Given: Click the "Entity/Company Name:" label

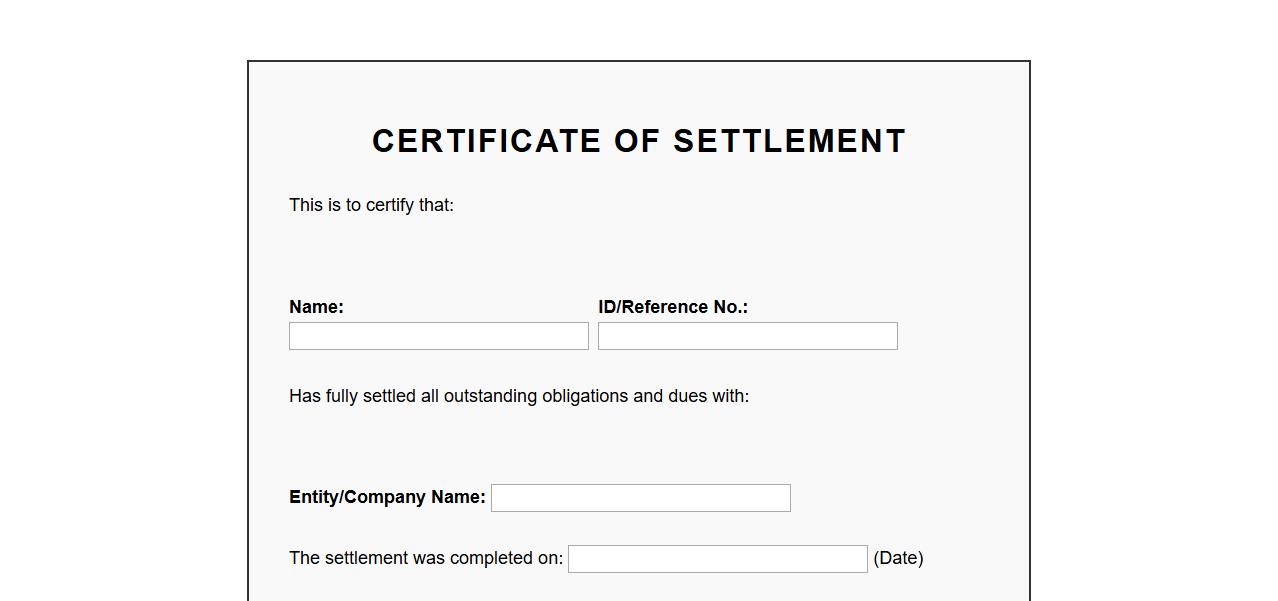Looking at the screenshot, I should point(387,497).
